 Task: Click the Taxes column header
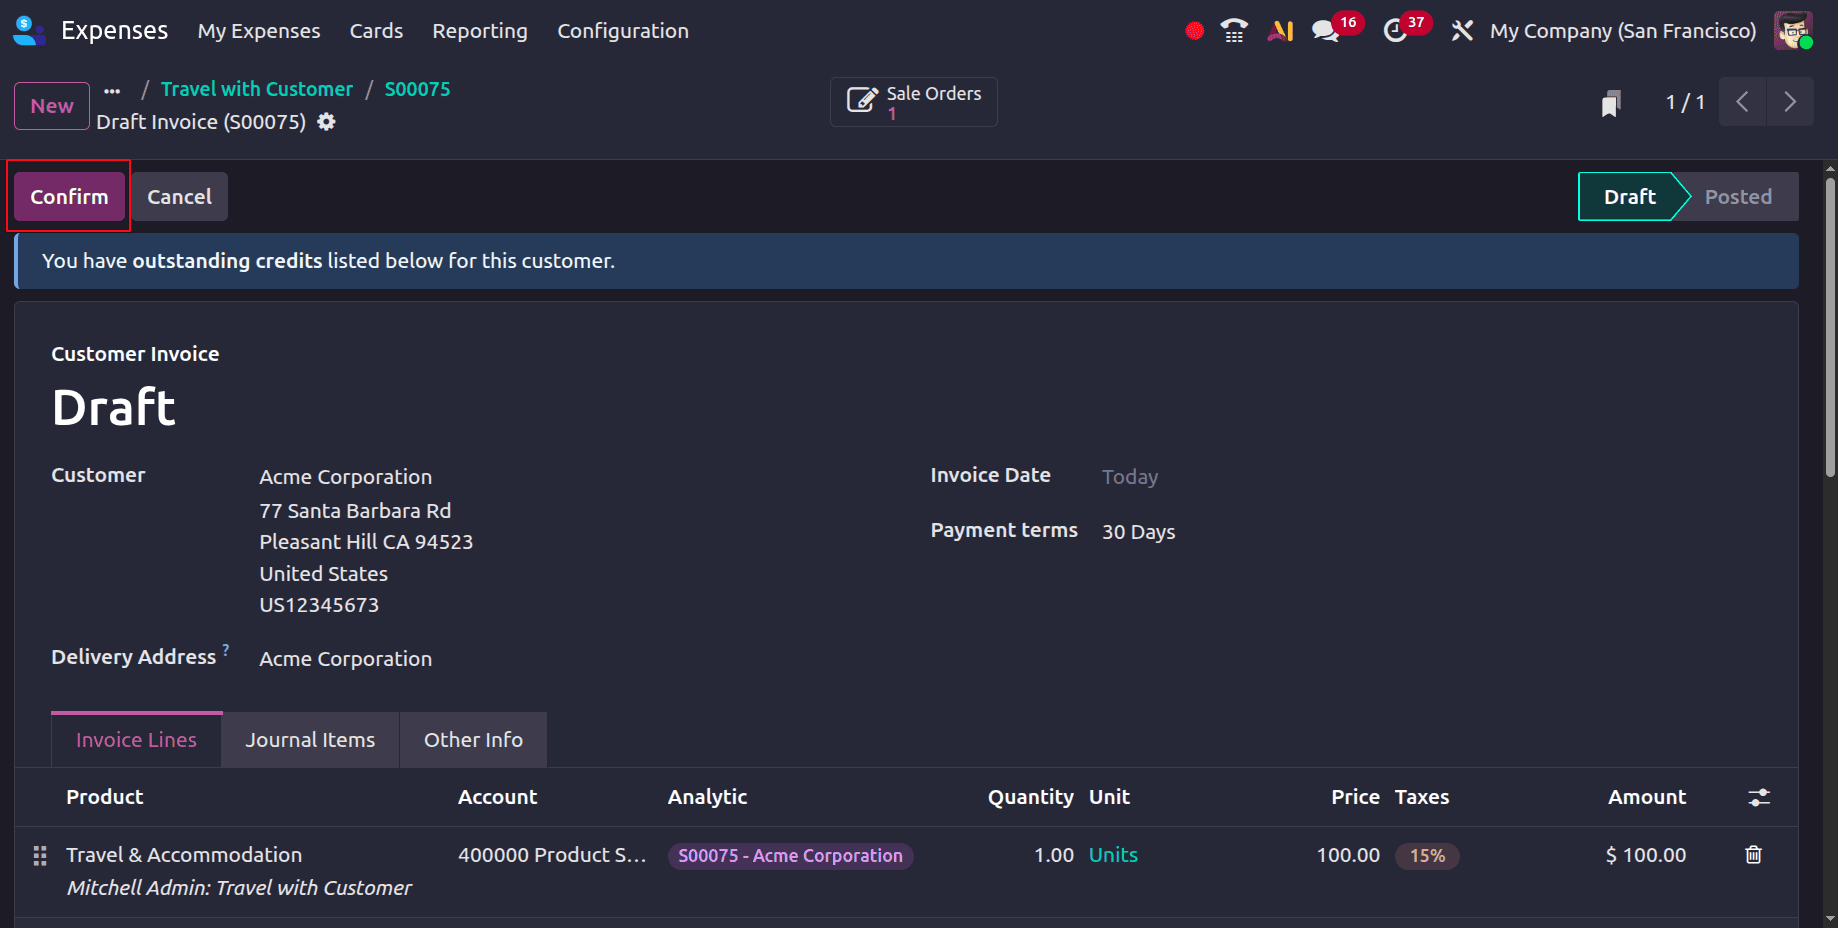point(1422,797)
